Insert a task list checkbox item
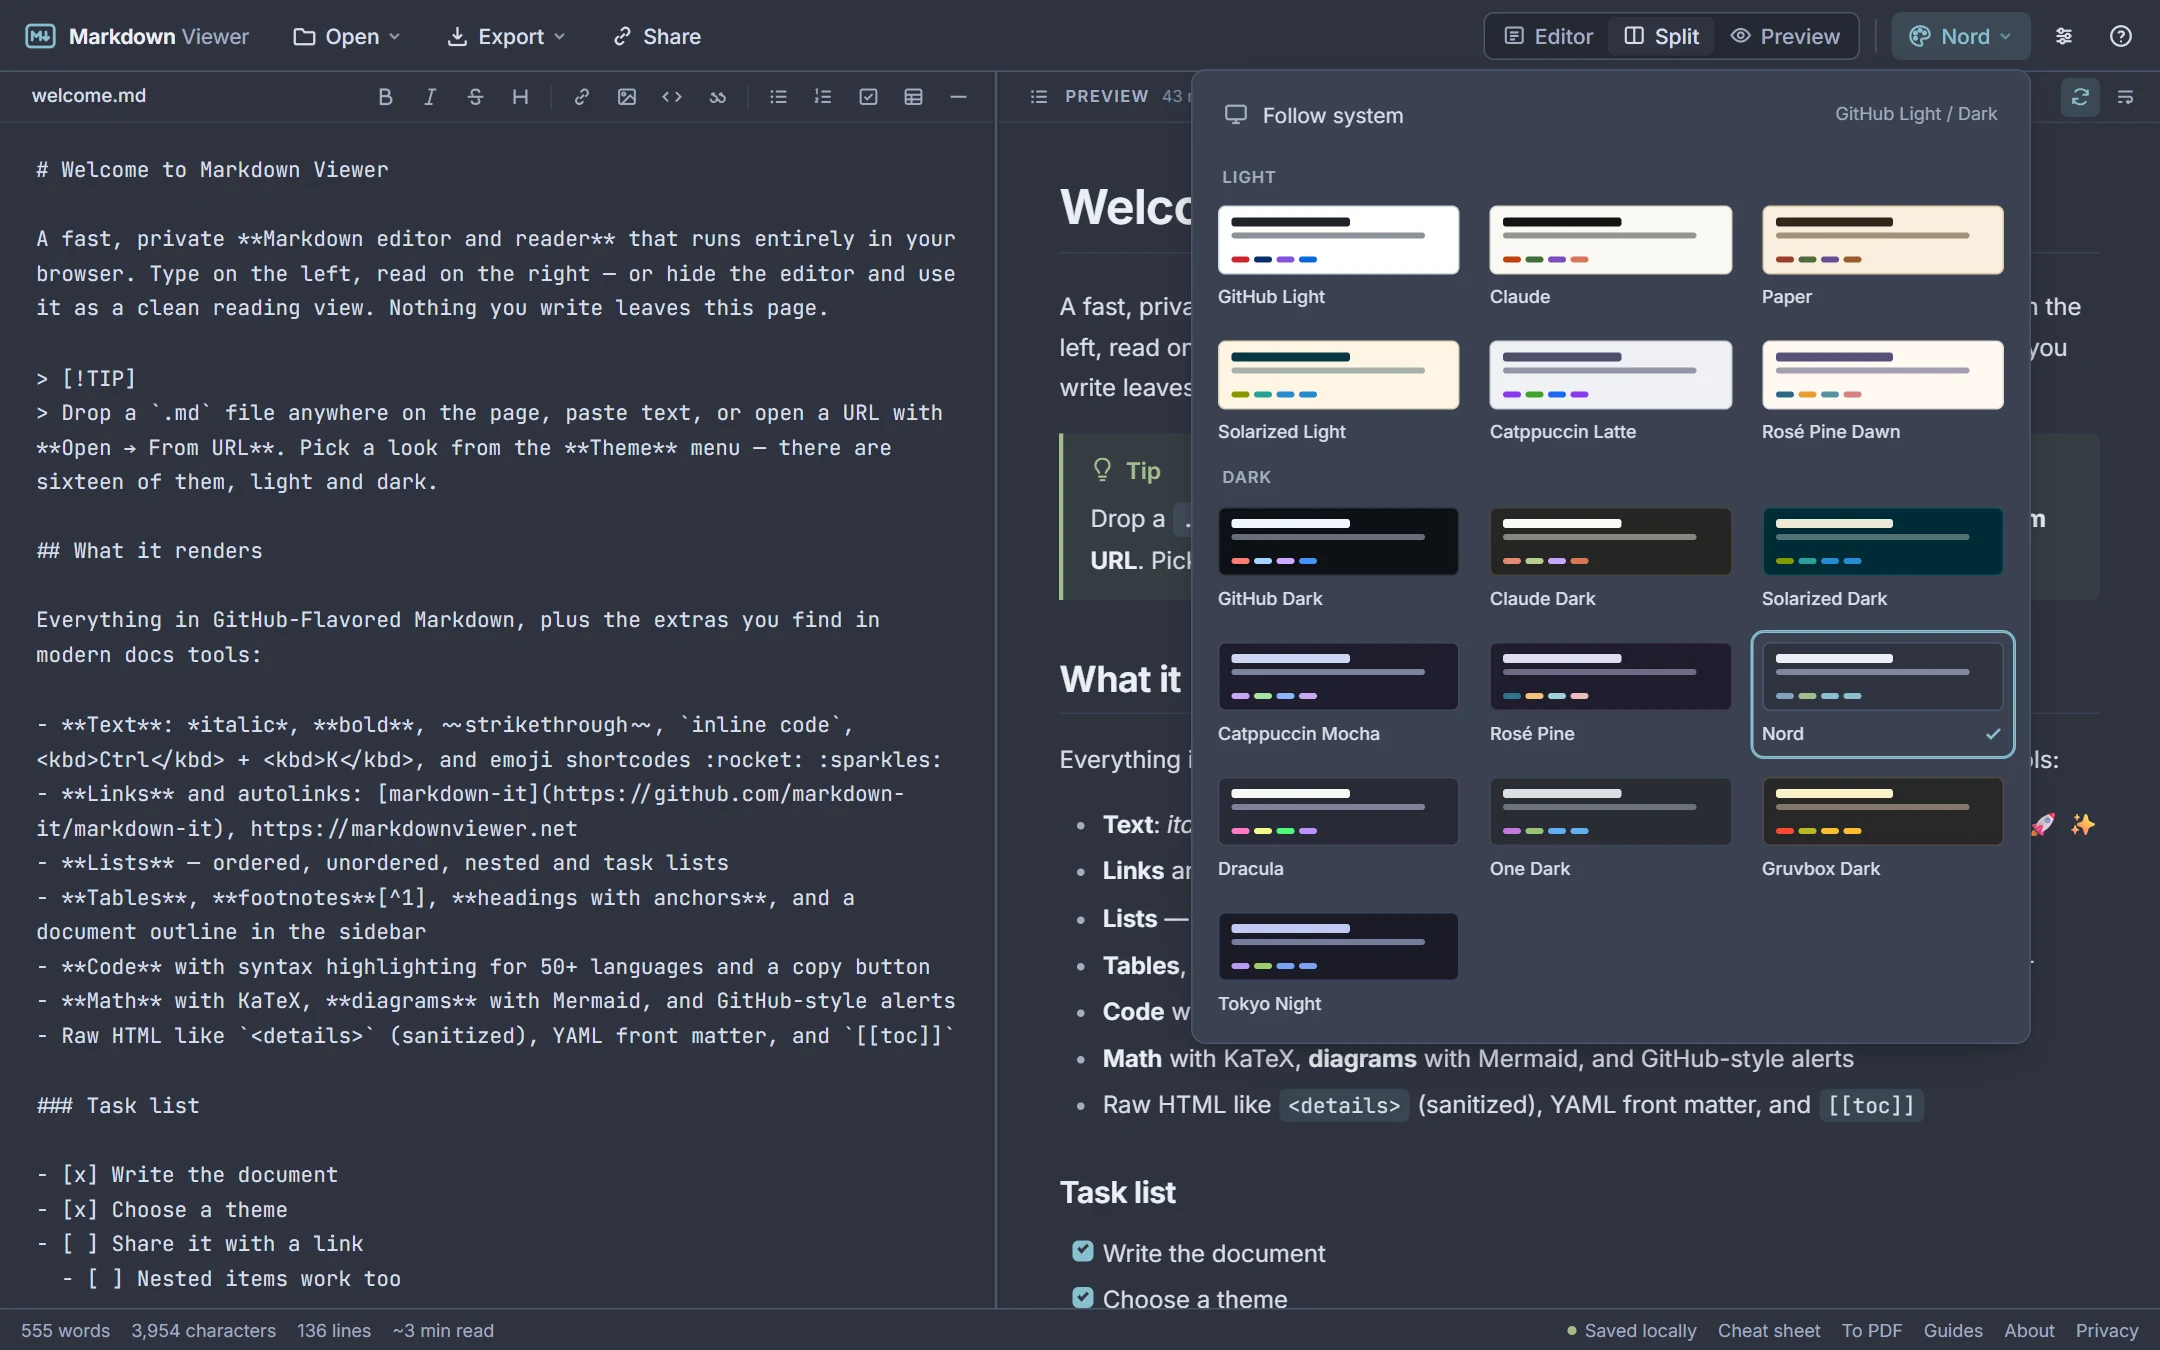2160x1350 pixels. point(868,97)
